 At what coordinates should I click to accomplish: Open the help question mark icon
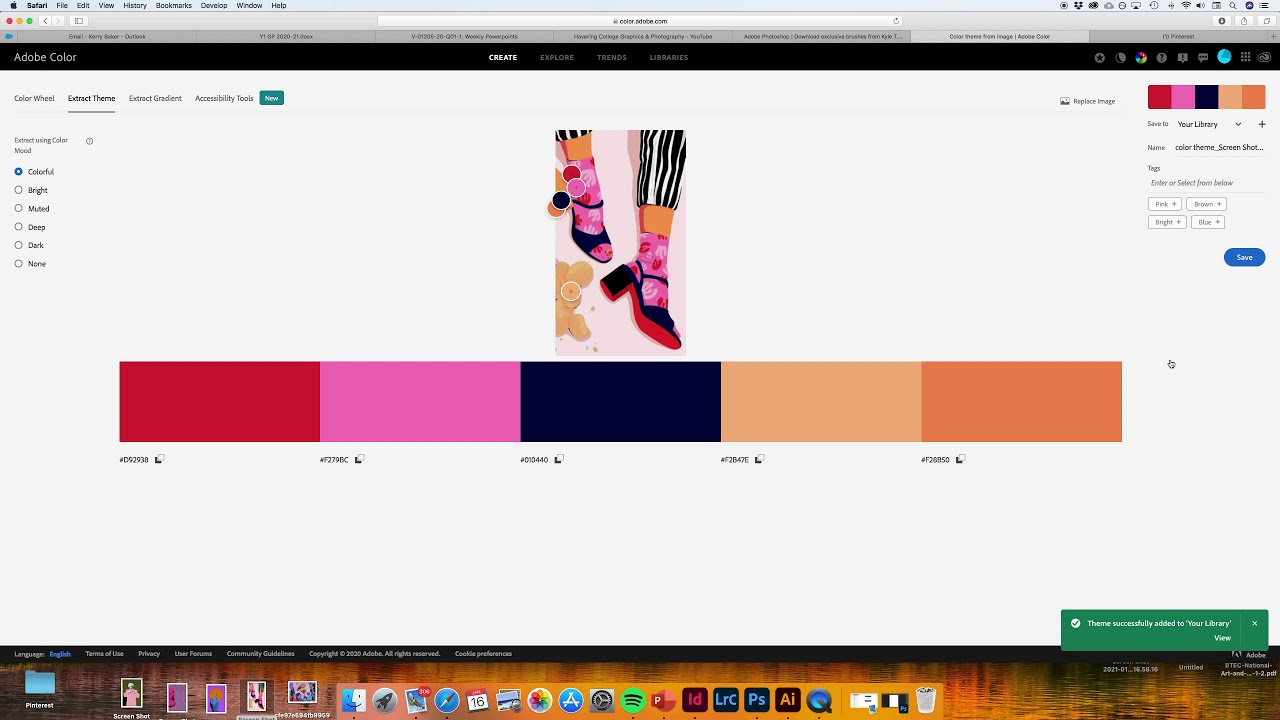pos(1162,58)
